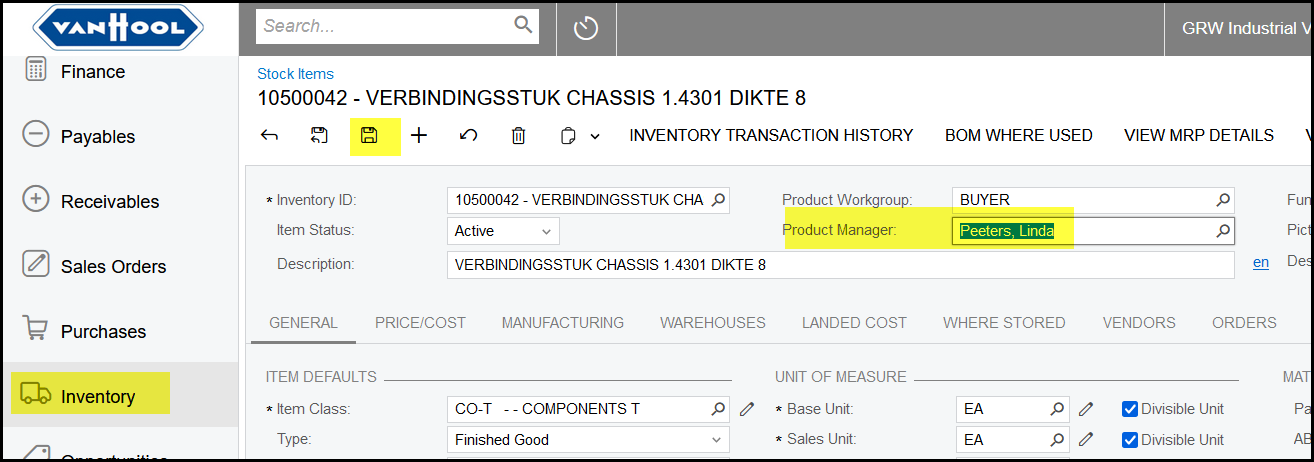Add a new stock item record
The height and width of the screenshot is (462, 1314).
pos(419,136)
